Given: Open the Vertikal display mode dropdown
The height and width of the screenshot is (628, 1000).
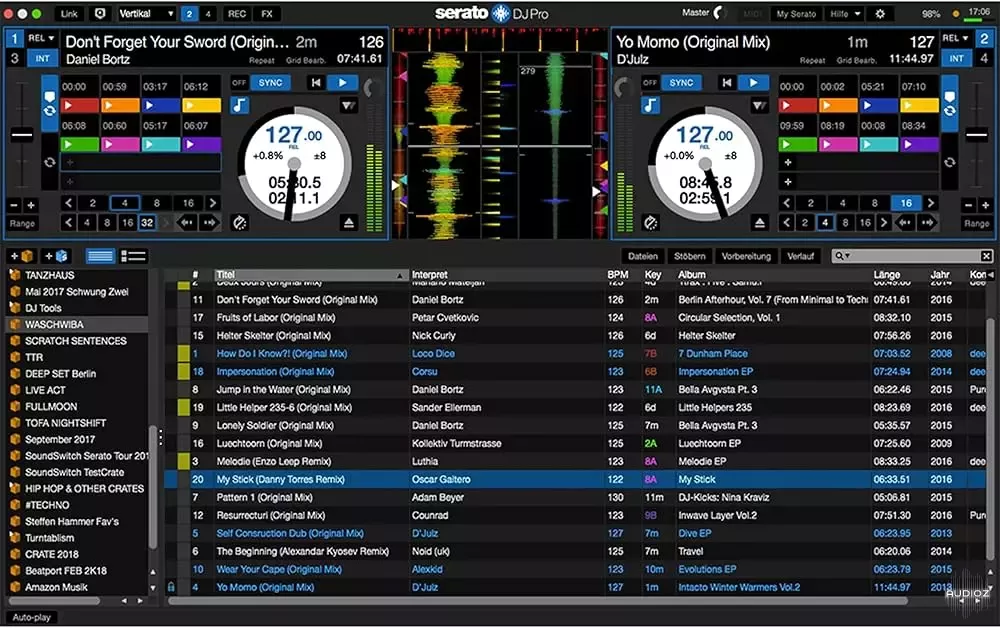Looking at the screenshot, I should pyautogui.click(x=146, y=13).
